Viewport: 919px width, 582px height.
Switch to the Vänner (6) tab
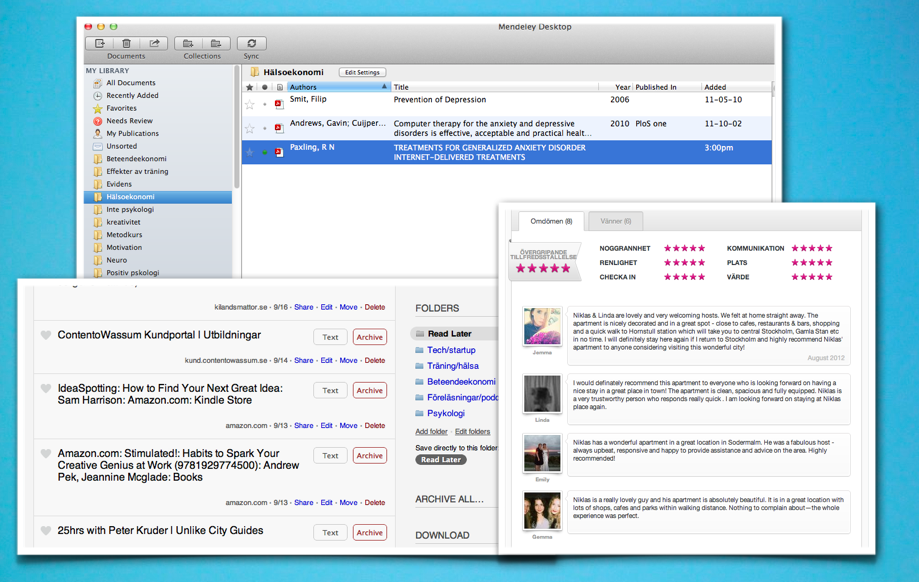615,221
